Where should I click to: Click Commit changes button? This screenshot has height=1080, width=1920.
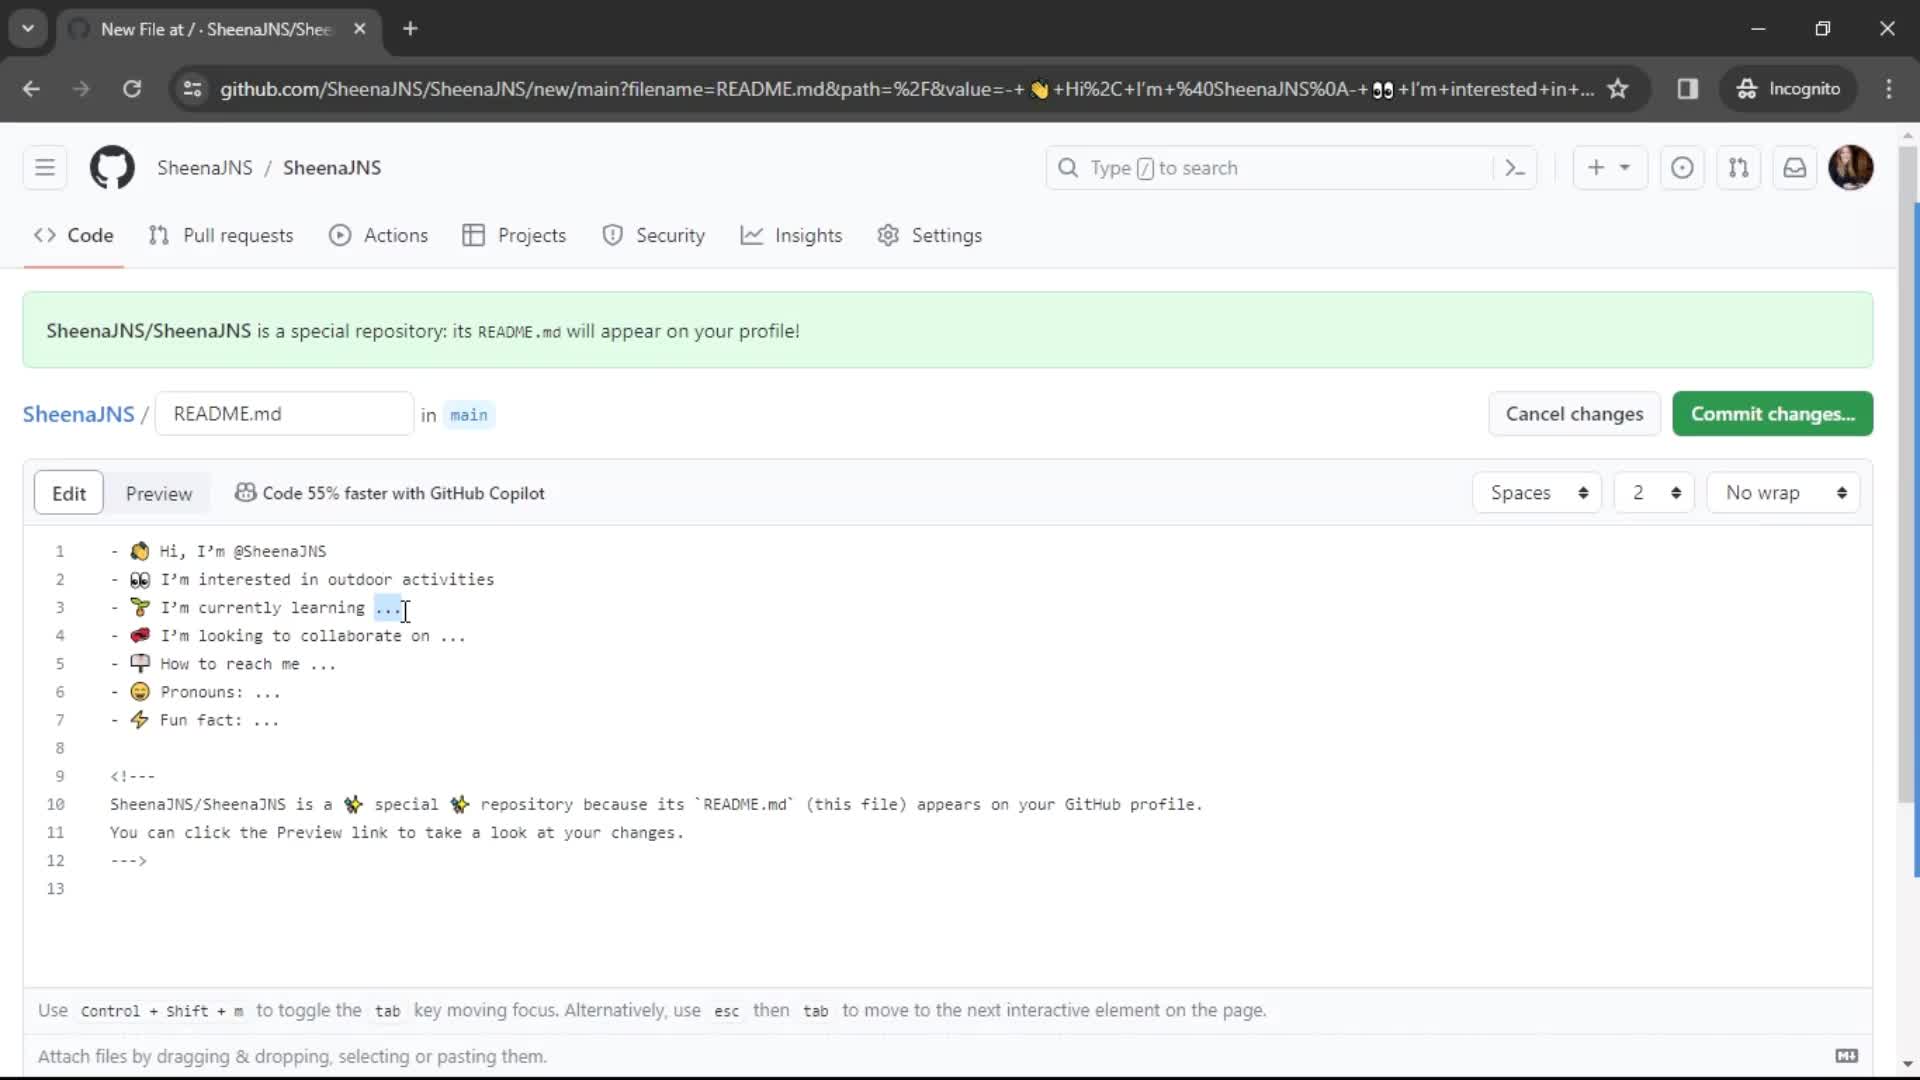click(x=1772, y=413)
